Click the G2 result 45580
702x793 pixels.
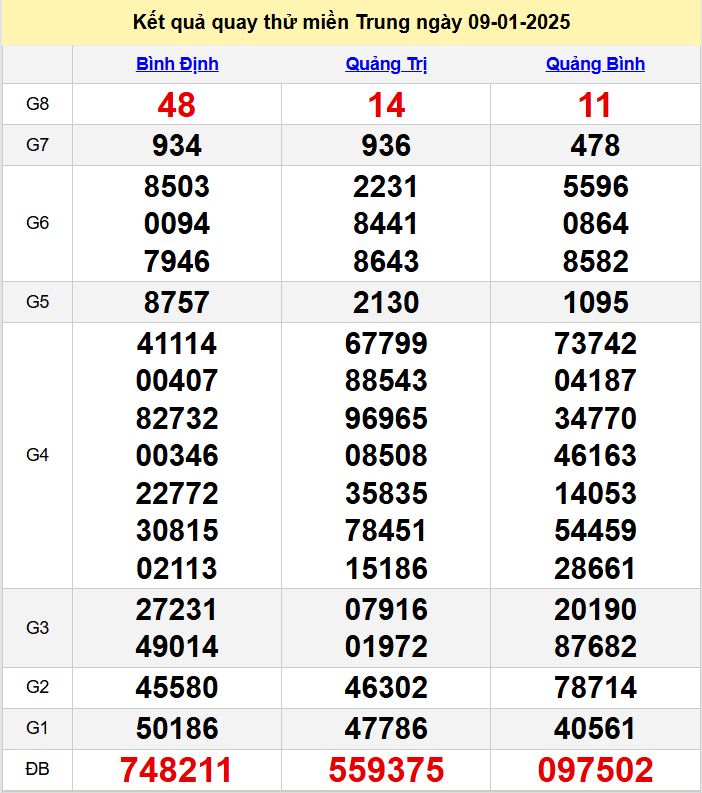177,687
